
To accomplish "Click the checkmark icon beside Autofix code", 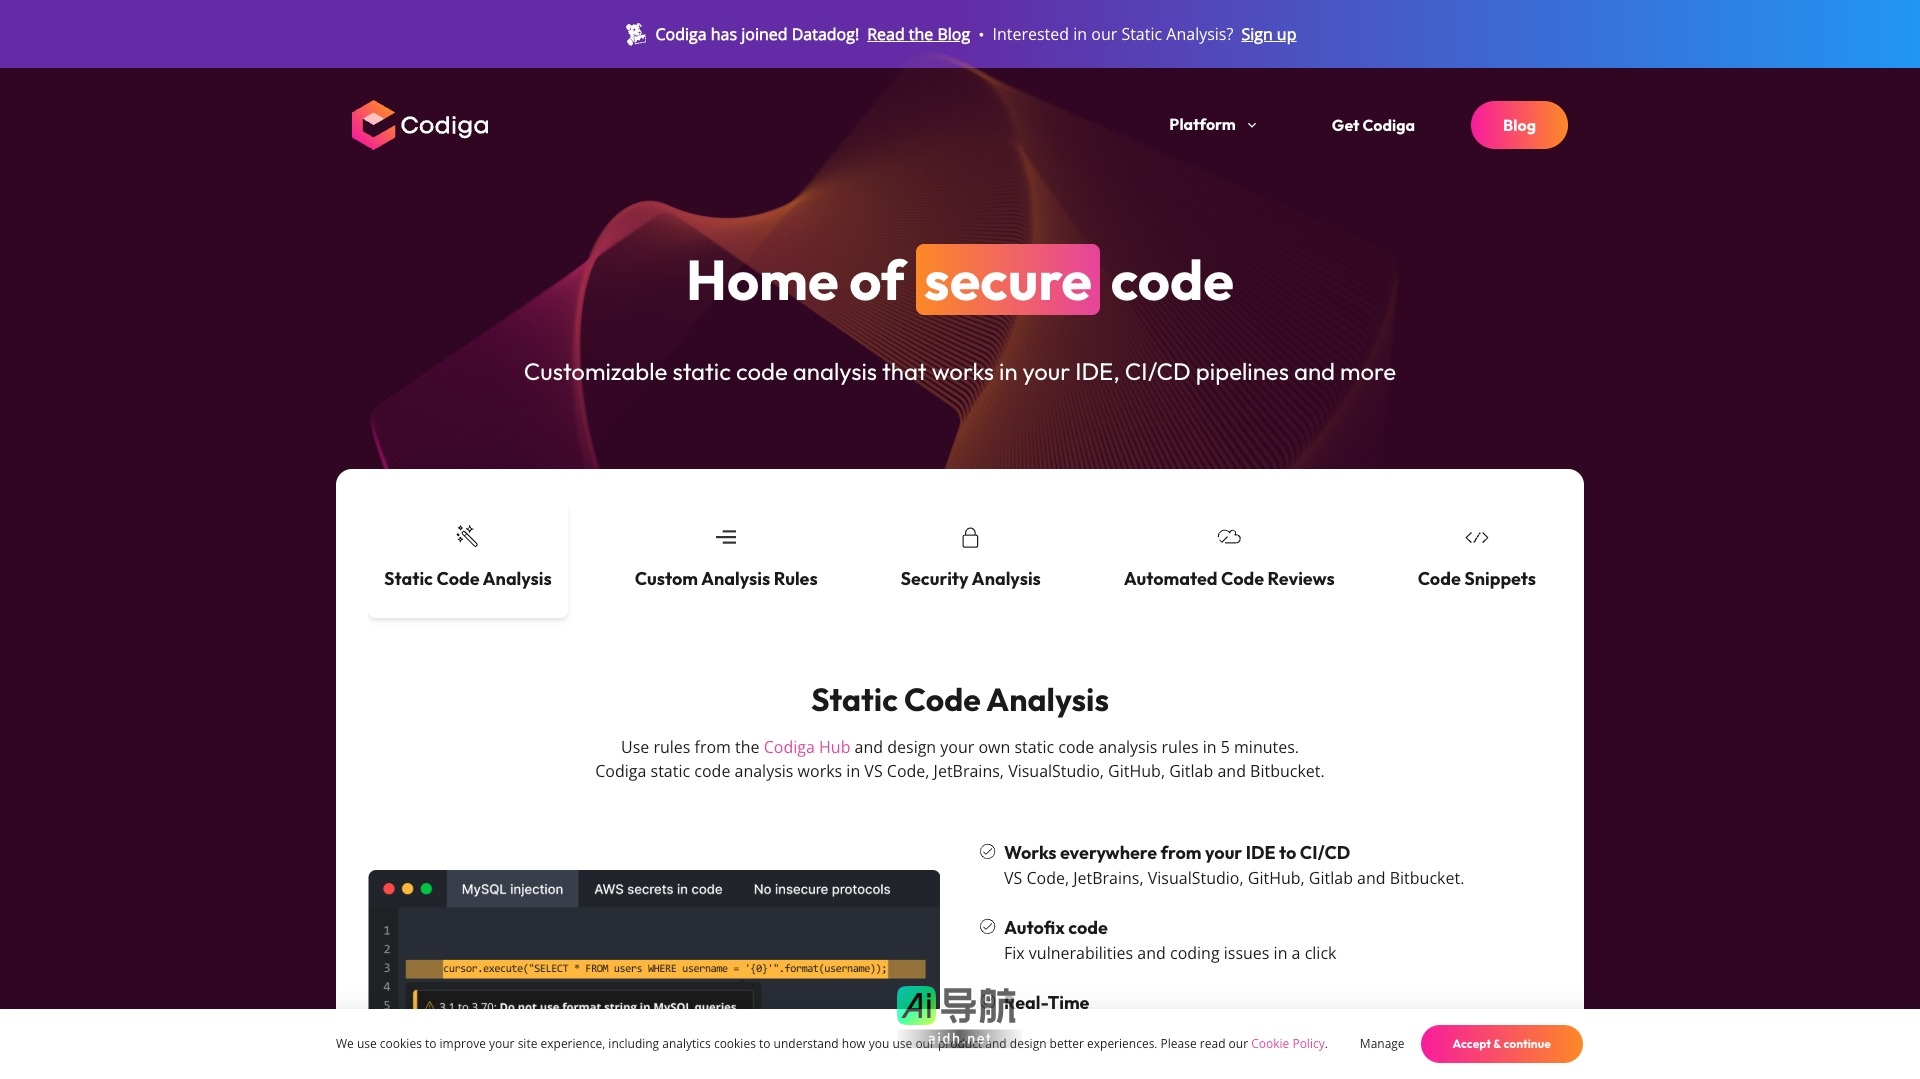I will click(987, 927).
